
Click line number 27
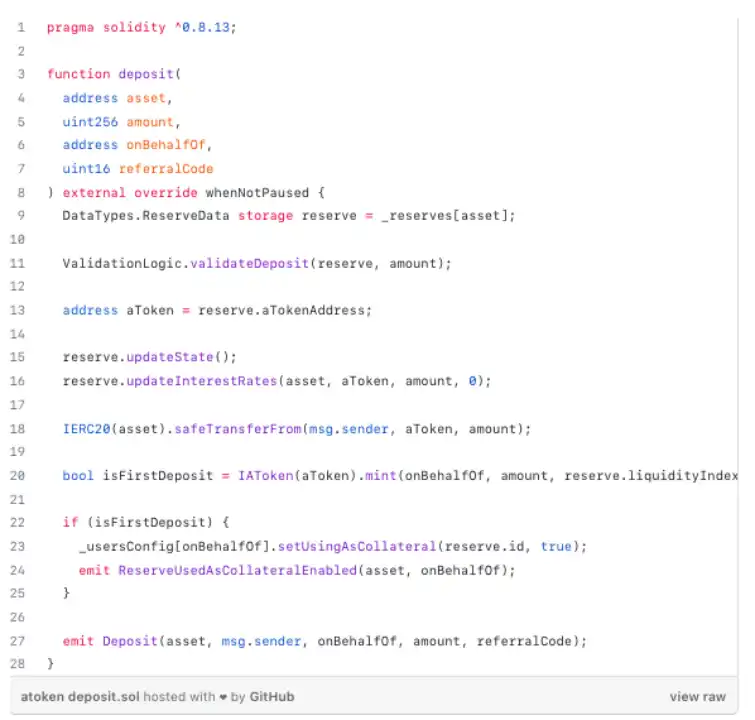(17, 641)
